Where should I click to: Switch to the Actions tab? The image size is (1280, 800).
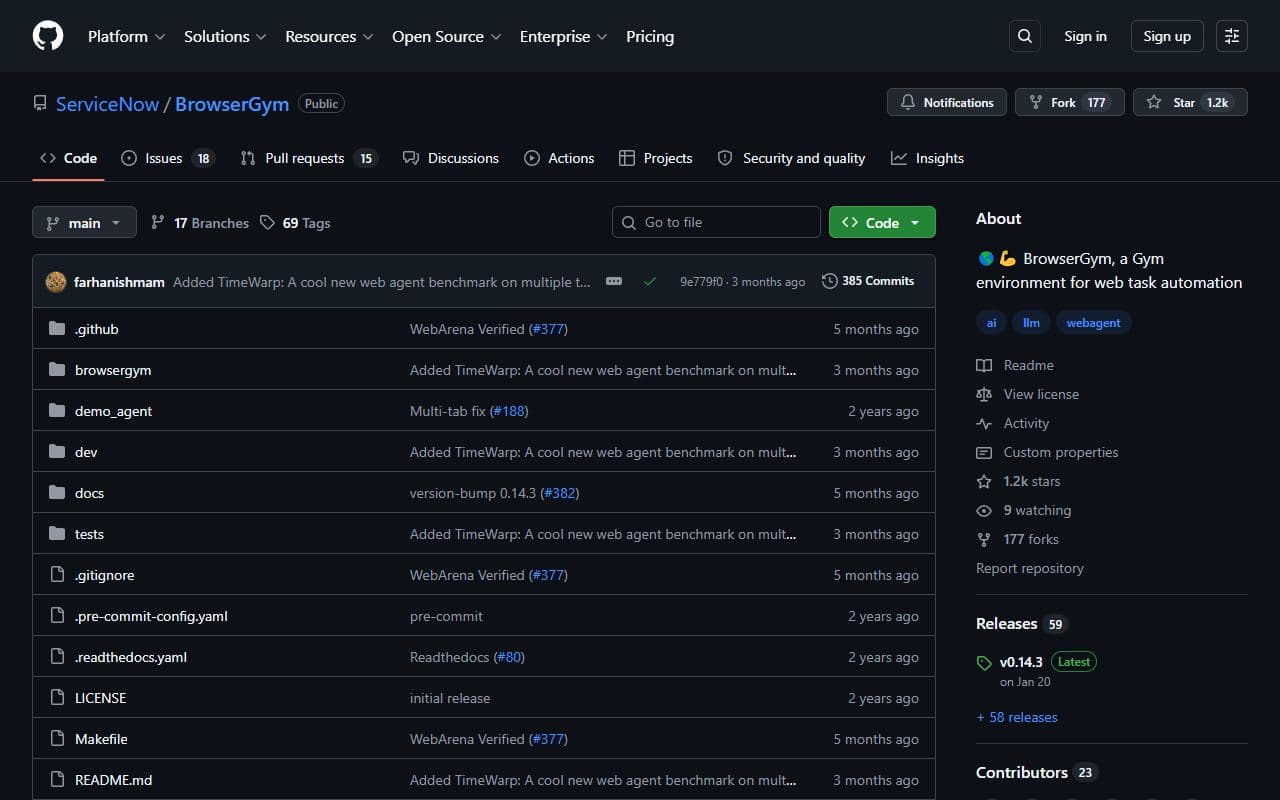tap(558, 158)
